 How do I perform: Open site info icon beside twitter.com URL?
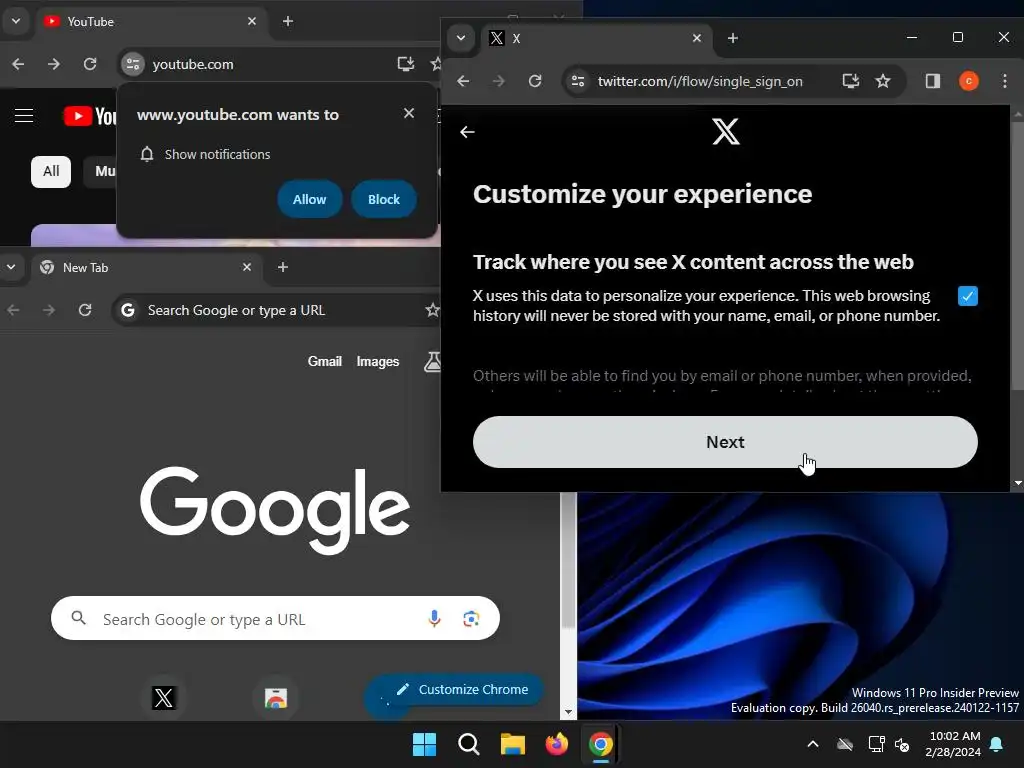coord(578,81)
